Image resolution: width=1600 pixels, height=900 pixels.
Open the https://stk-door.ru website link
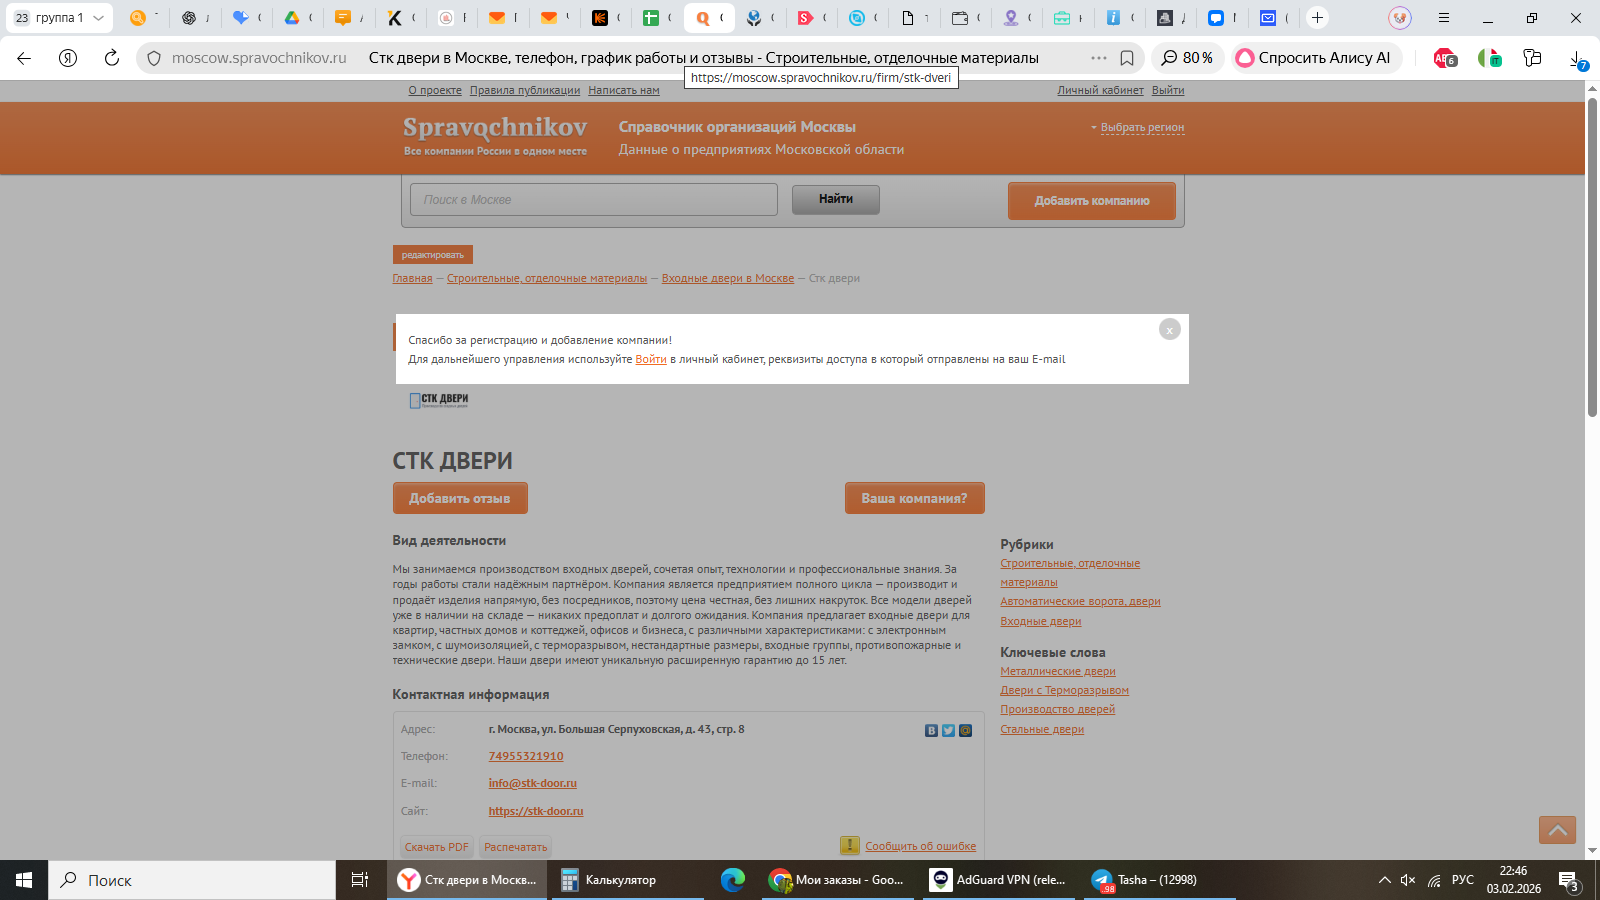(x=536, y=812)
